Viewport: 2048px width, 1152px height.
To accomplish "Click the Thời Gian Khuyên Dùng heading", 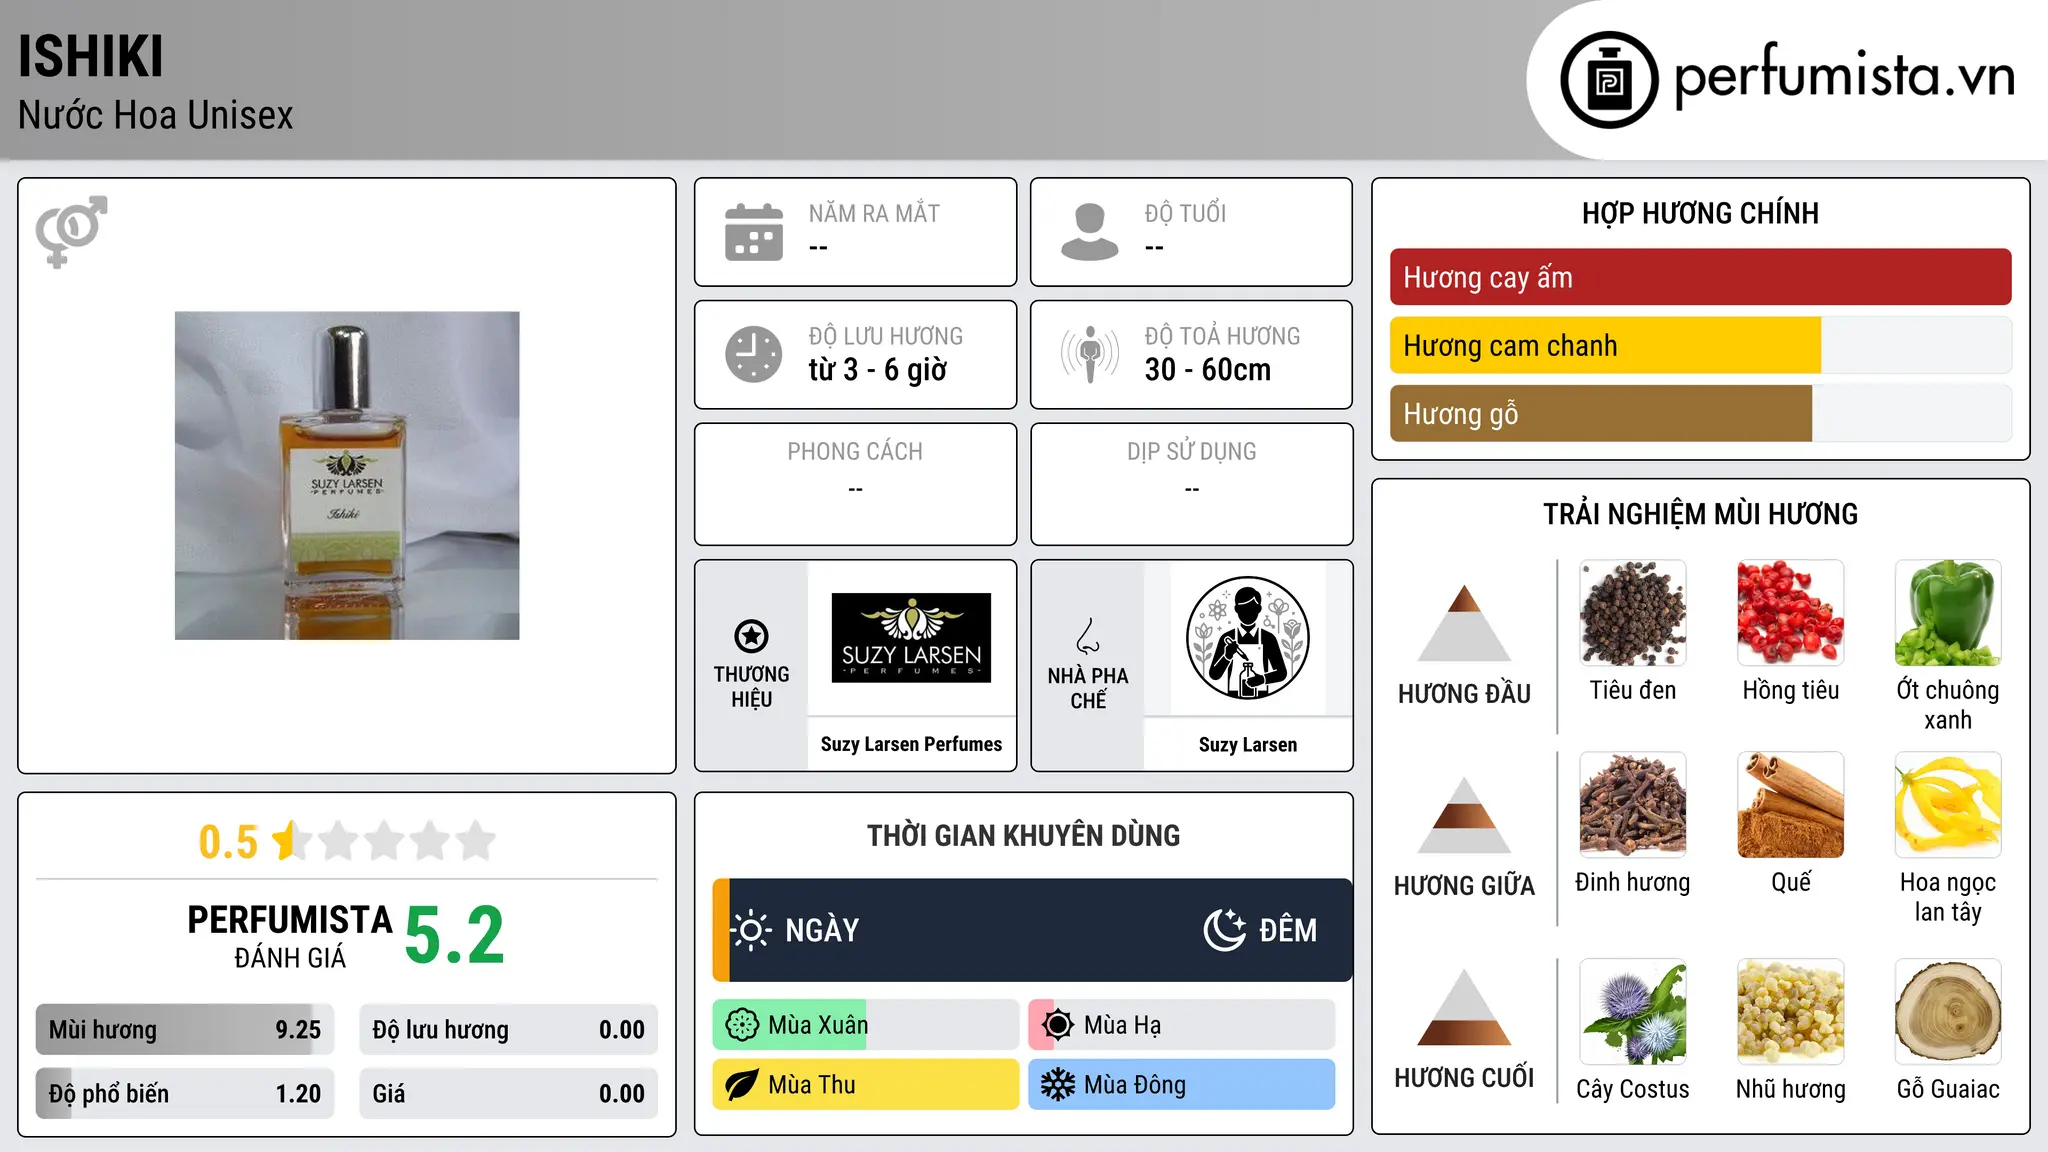I will click(1023, 836).
